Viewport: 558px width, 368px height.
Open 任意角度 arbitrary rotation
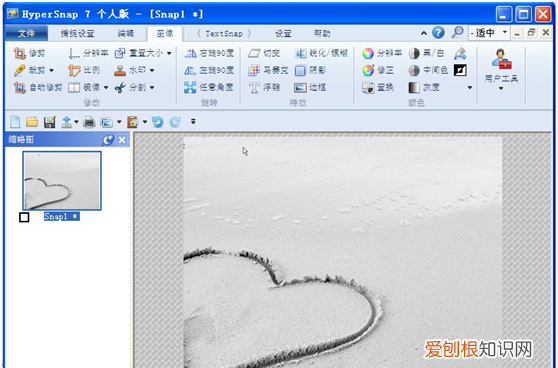(x=209, y=87)
